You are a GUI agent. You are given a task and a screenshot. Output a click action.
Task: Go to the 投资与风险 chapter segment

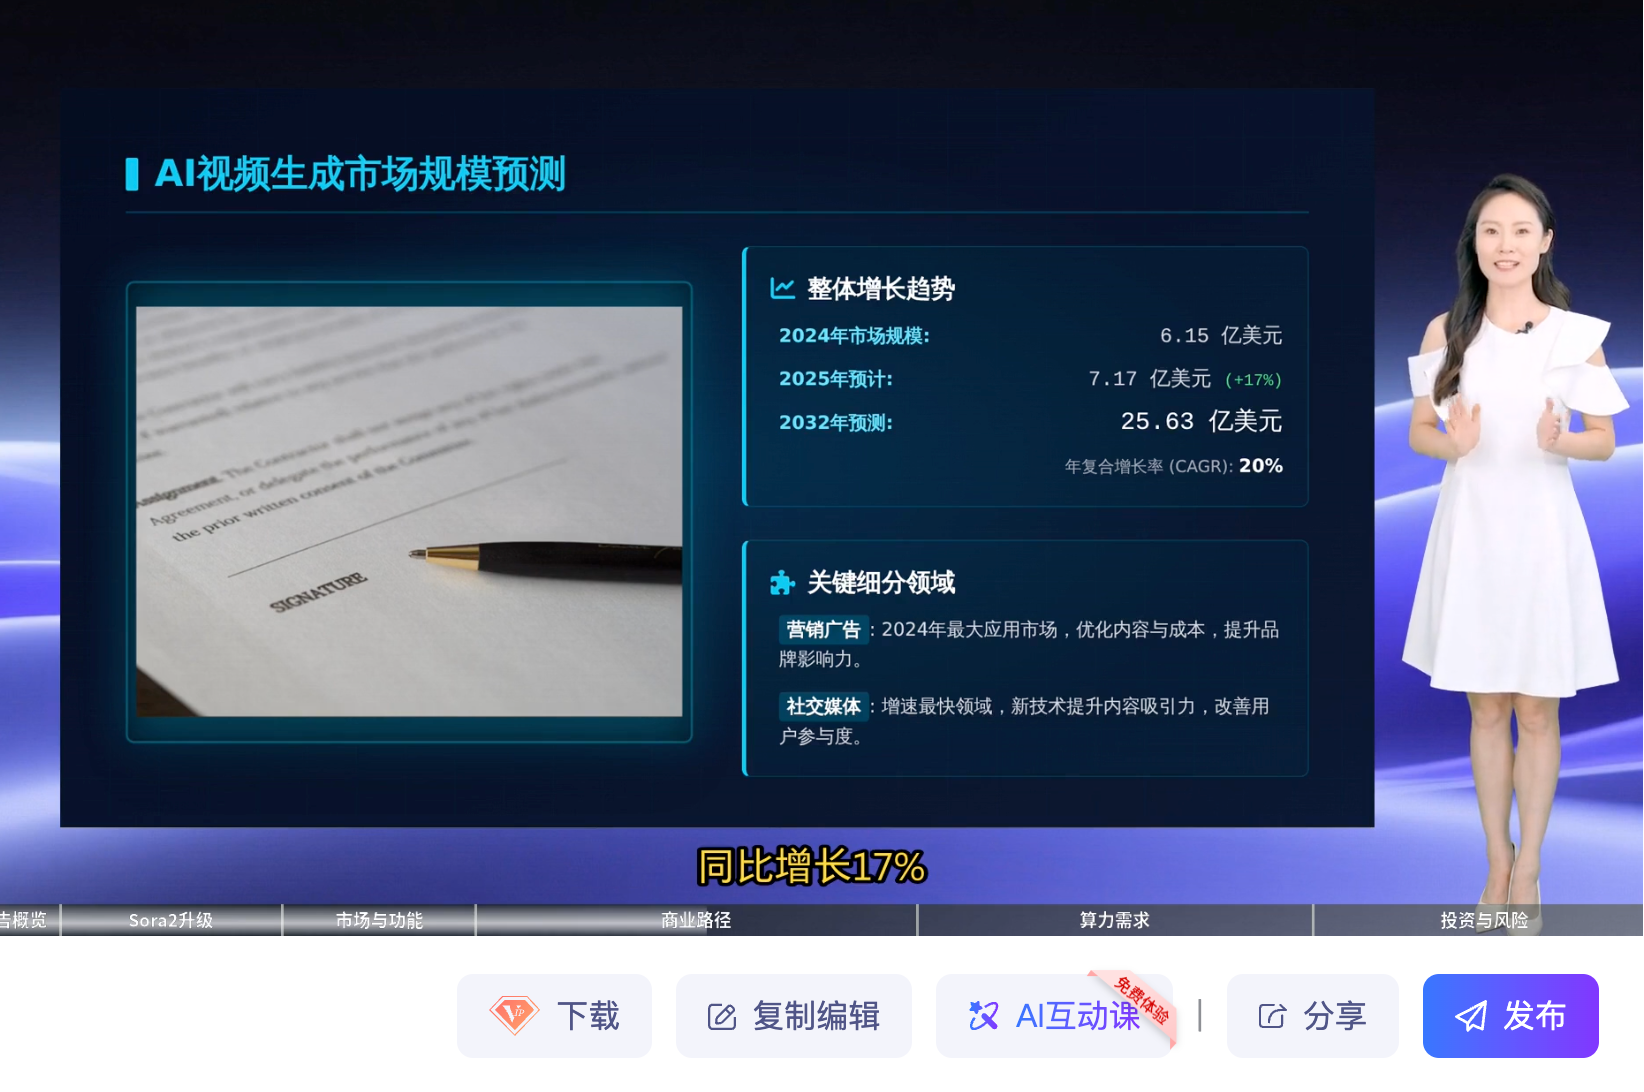1483,920
